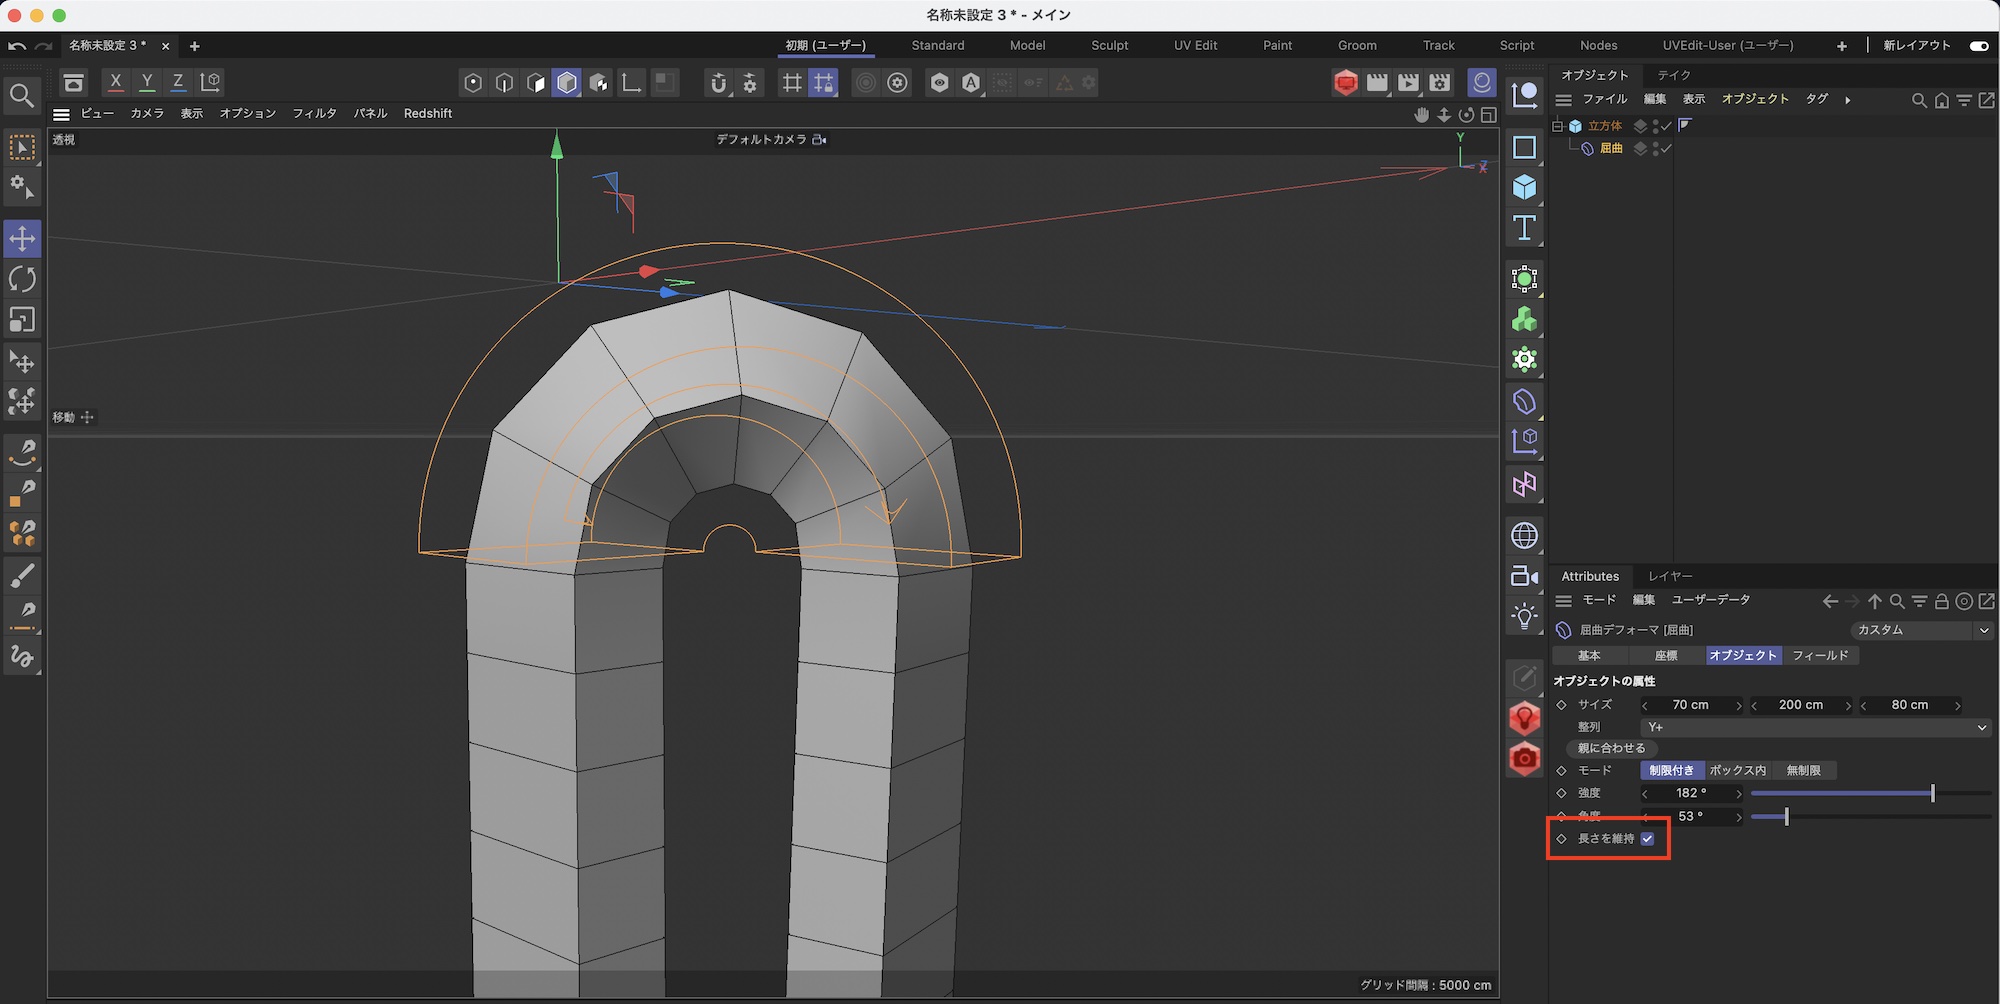This screenshot has width=2000, height=1004.
Task: Open the 整列 Y+ dropdown
Action: (1814, 728)
